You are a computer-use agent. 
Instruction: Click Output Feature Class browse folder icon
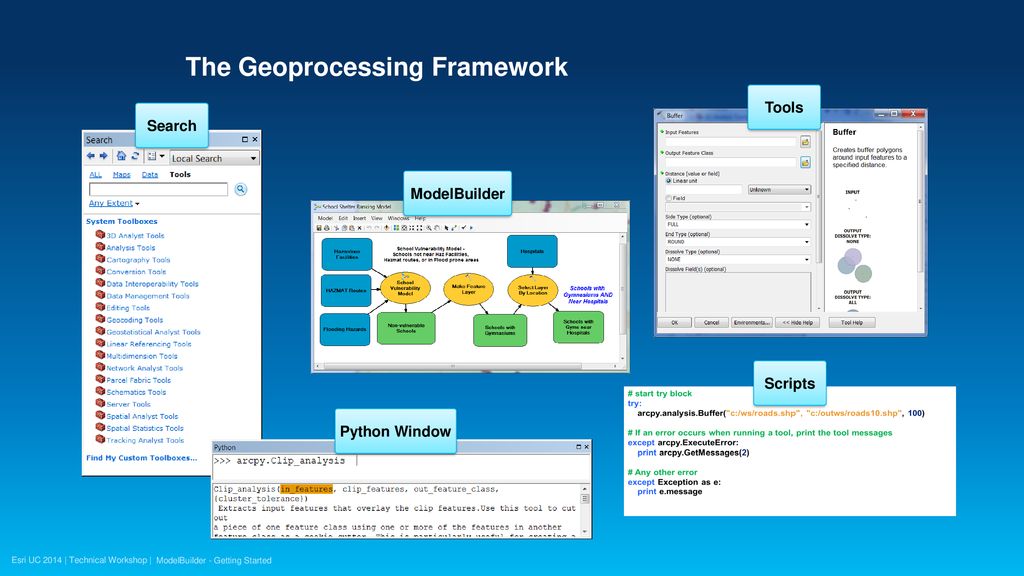coord(805,163)
